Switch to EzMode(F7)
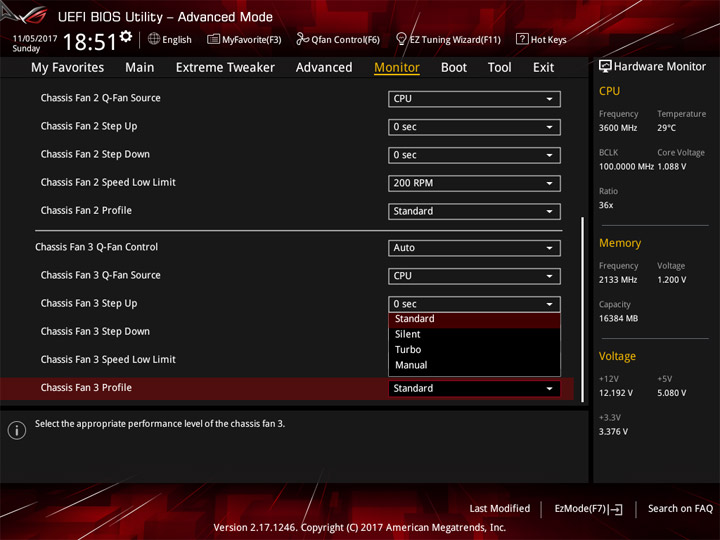The height and width of the screenshot is (540, 720). pyautogui.click(x=588, y=508)
